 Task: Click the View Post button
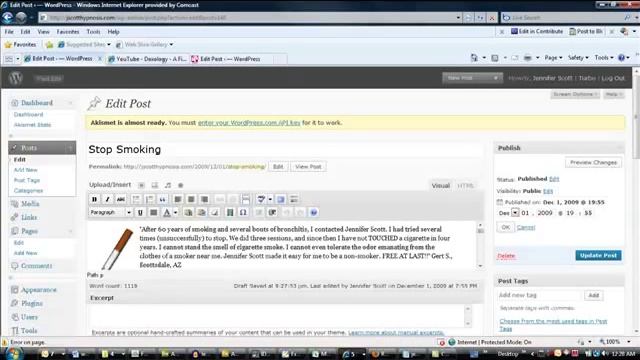pyautogui.click(x=308, y=167)
